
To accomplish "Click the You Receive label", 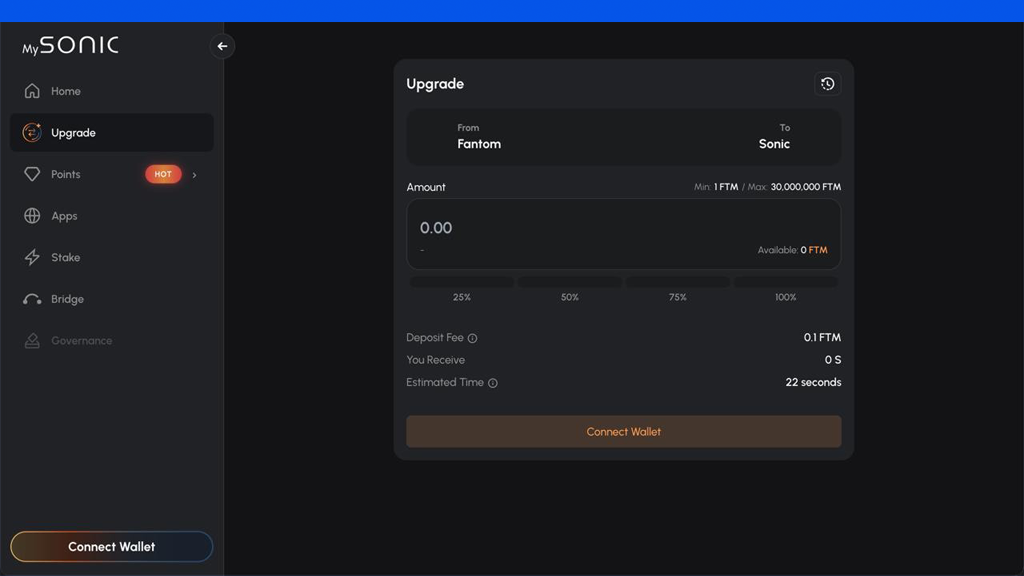I will tap(436, 360).
